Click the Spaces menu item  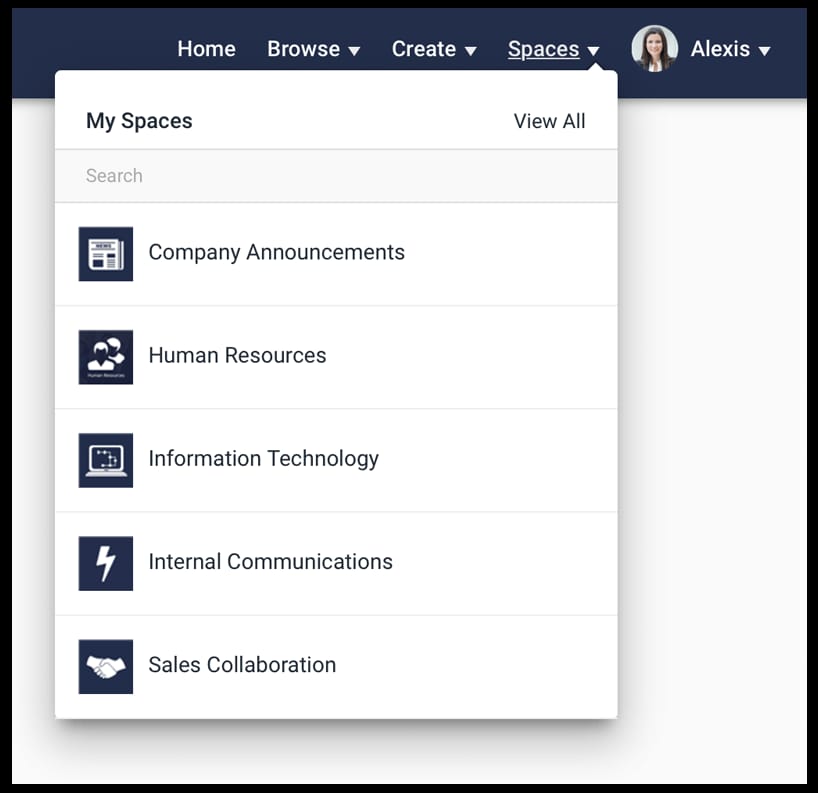pyautogui.click(x=543, y=48)
